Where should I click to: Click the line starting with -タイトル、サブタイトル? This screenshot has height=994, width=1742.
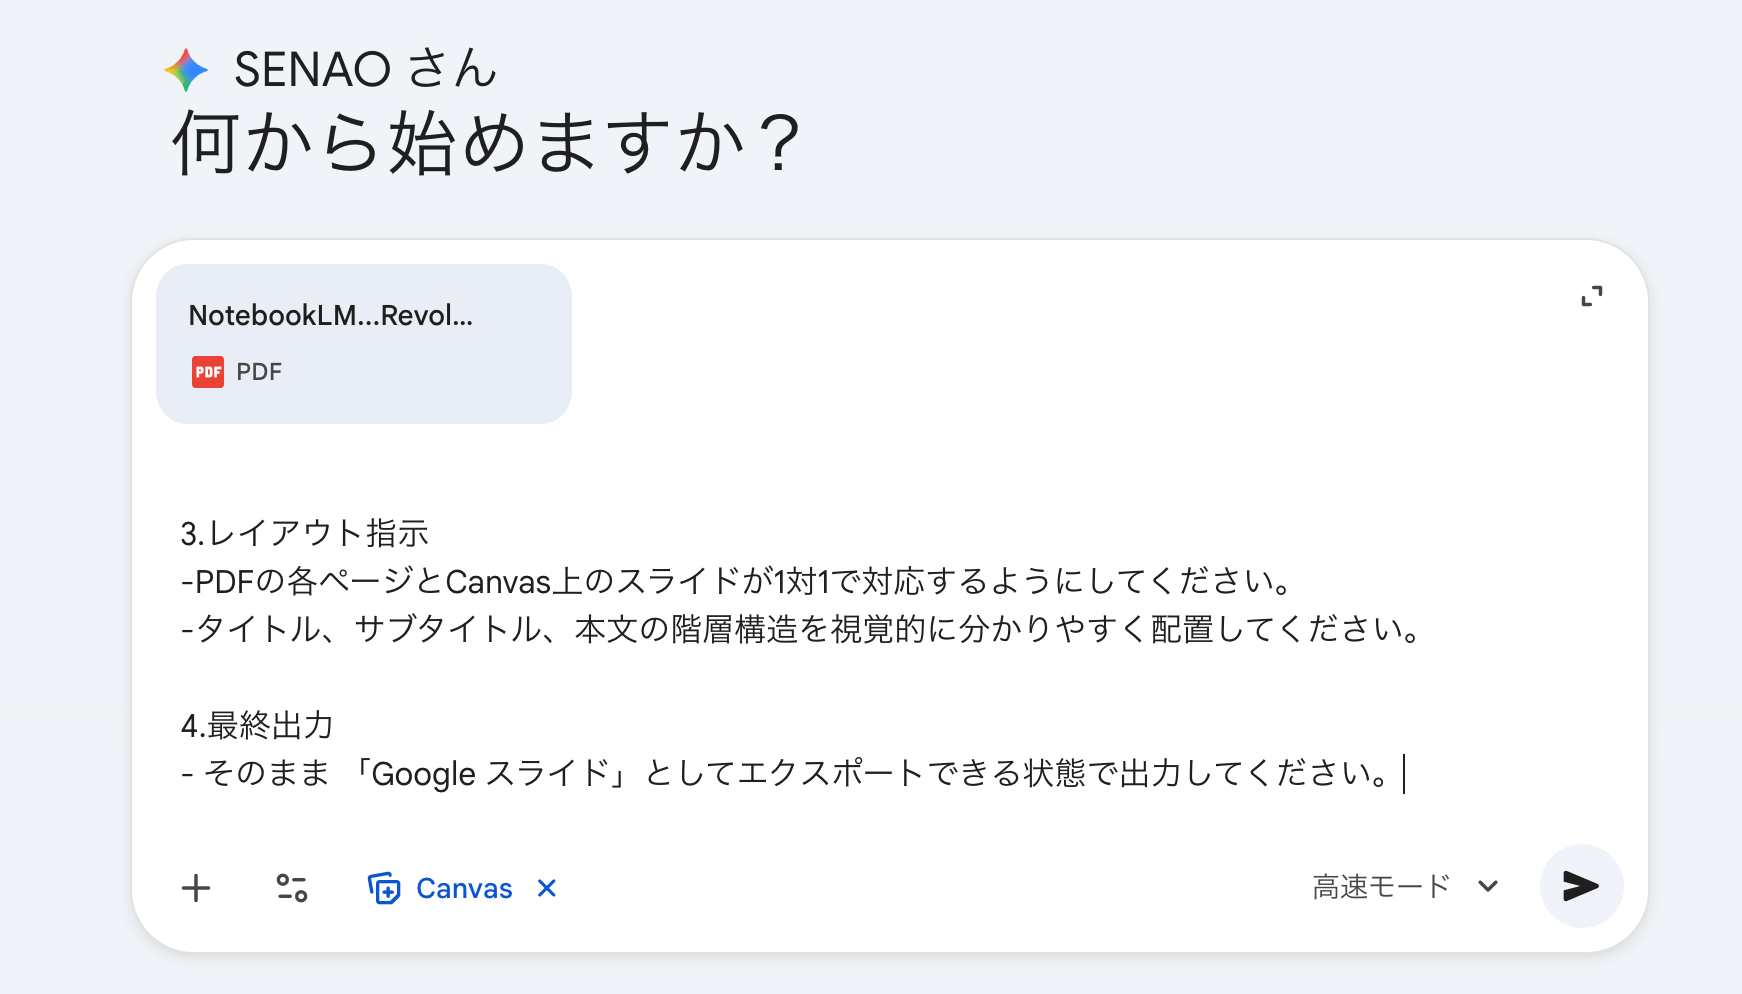tap(800, 629)
